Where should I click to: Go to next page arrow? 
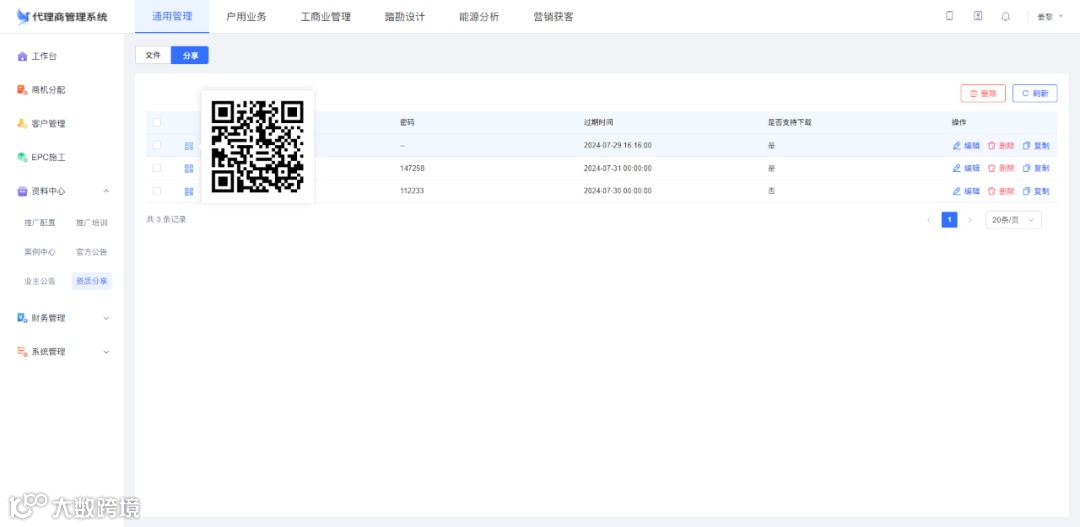970,220
